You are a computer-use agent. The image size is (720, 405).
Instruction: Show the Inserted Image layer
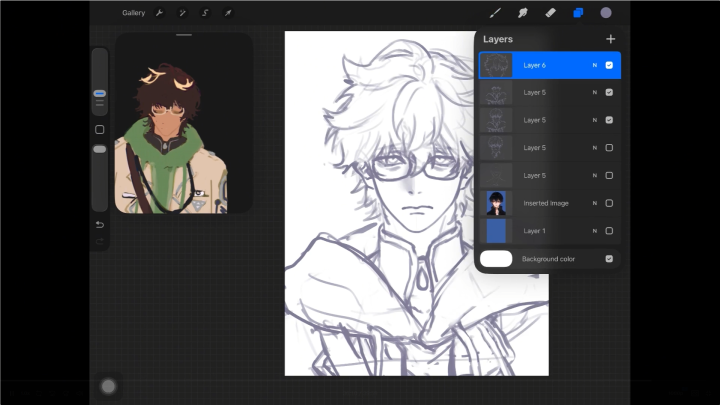(x=609, y=203)
